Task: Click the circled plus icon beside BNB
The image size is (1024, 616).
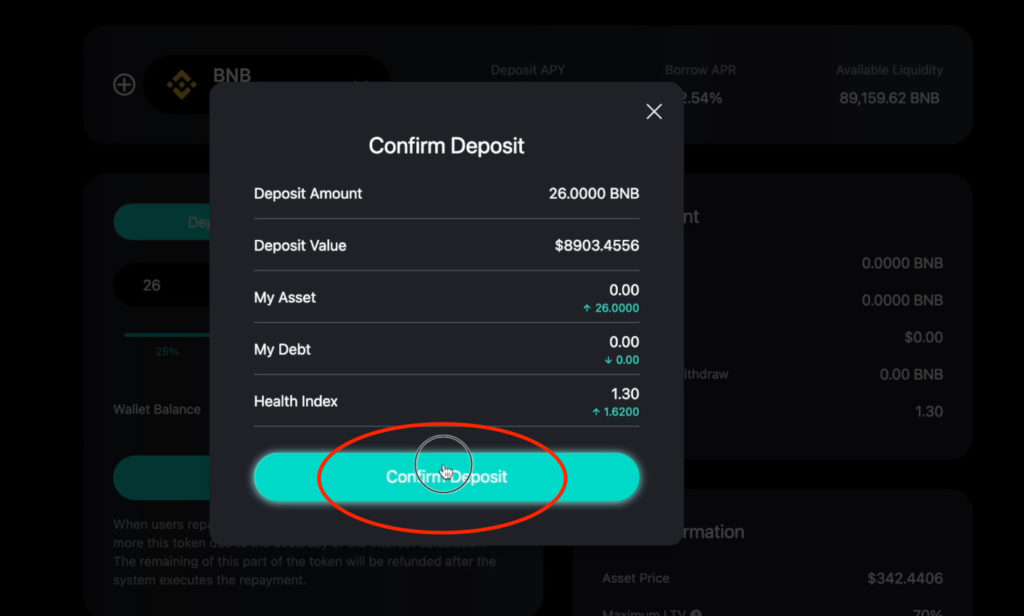Action: point(124,85)
